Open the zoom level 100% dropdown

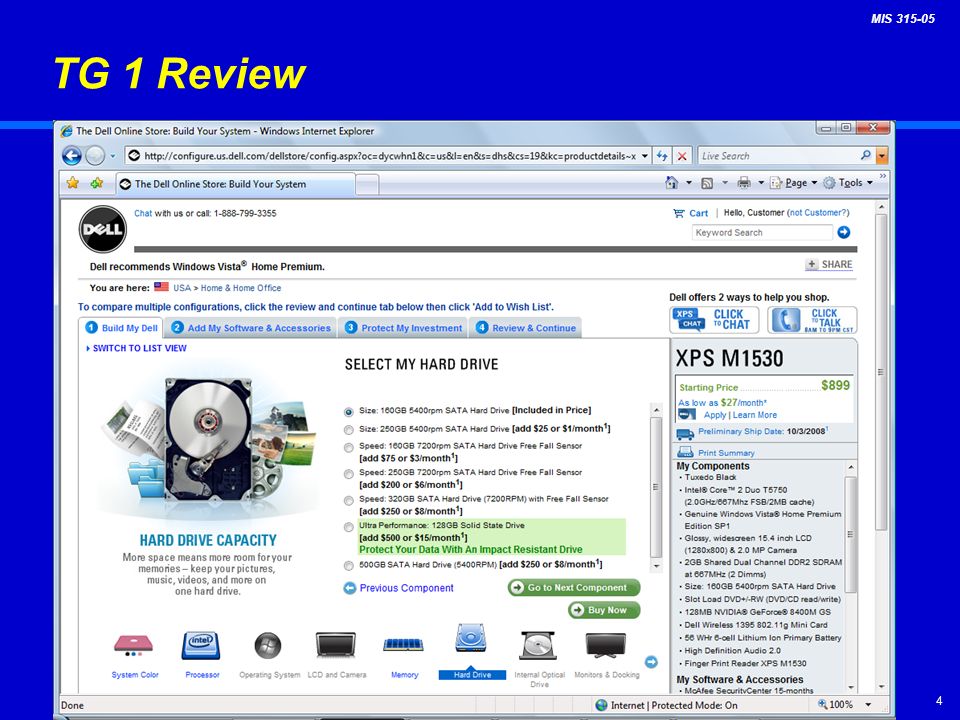[x=868, y=705]
